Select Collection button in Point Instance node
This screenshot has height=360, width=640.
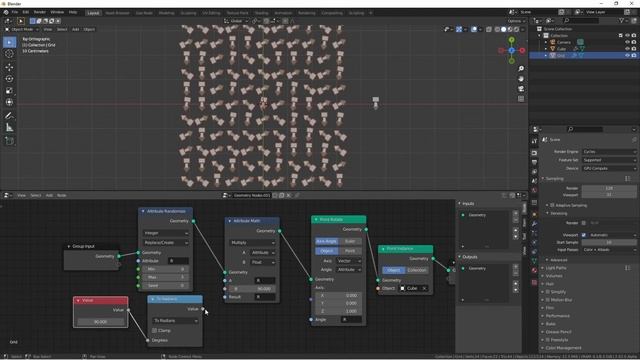[x=417, y=270]
